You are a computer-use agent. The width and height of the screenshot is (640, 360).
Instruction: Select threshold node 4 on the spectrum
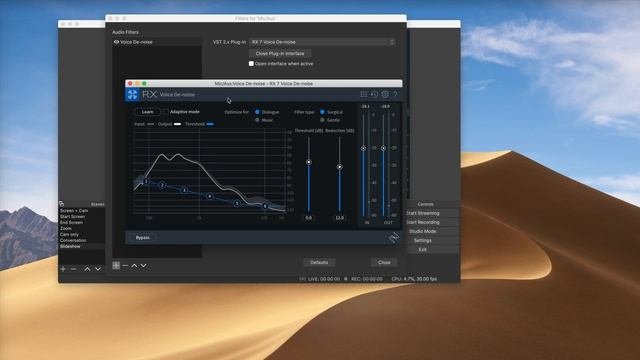[x=210, y=196]
